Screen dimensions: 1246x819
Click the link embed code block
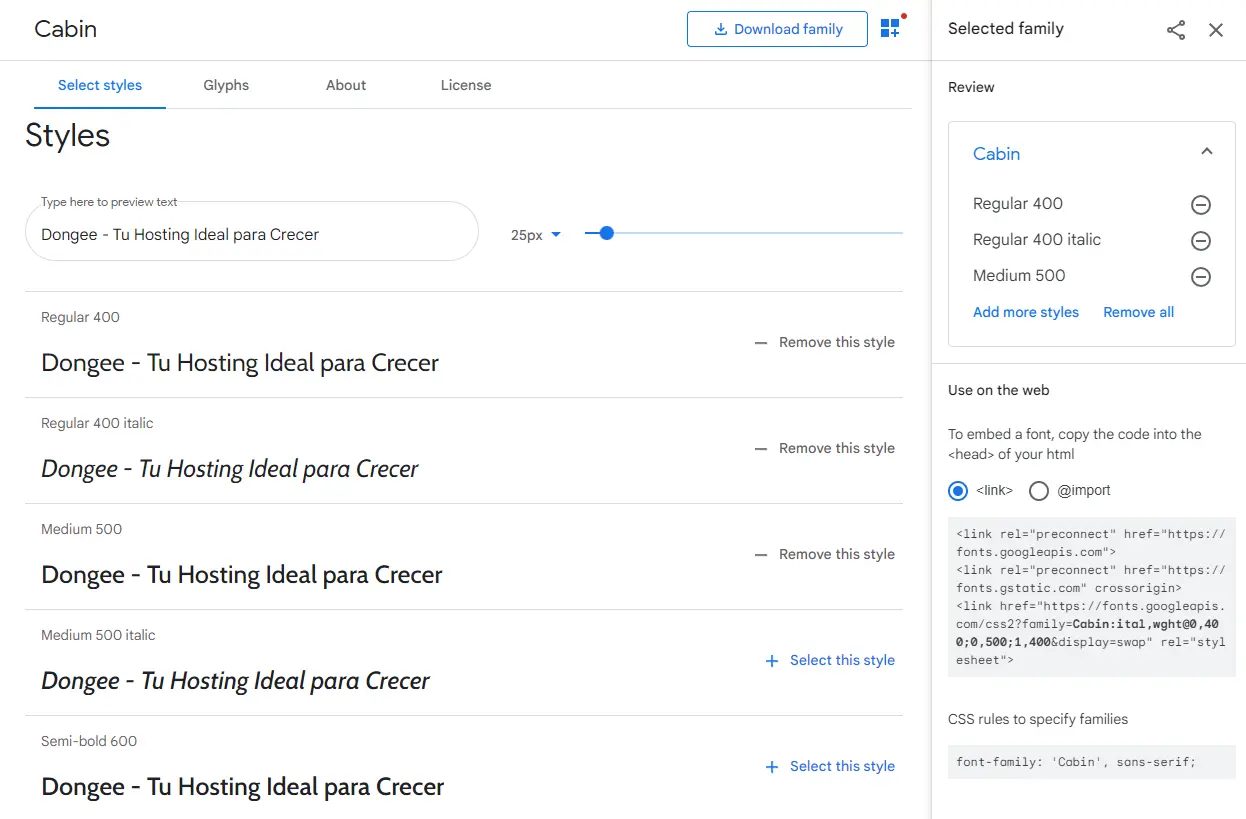click(1091, 597)
